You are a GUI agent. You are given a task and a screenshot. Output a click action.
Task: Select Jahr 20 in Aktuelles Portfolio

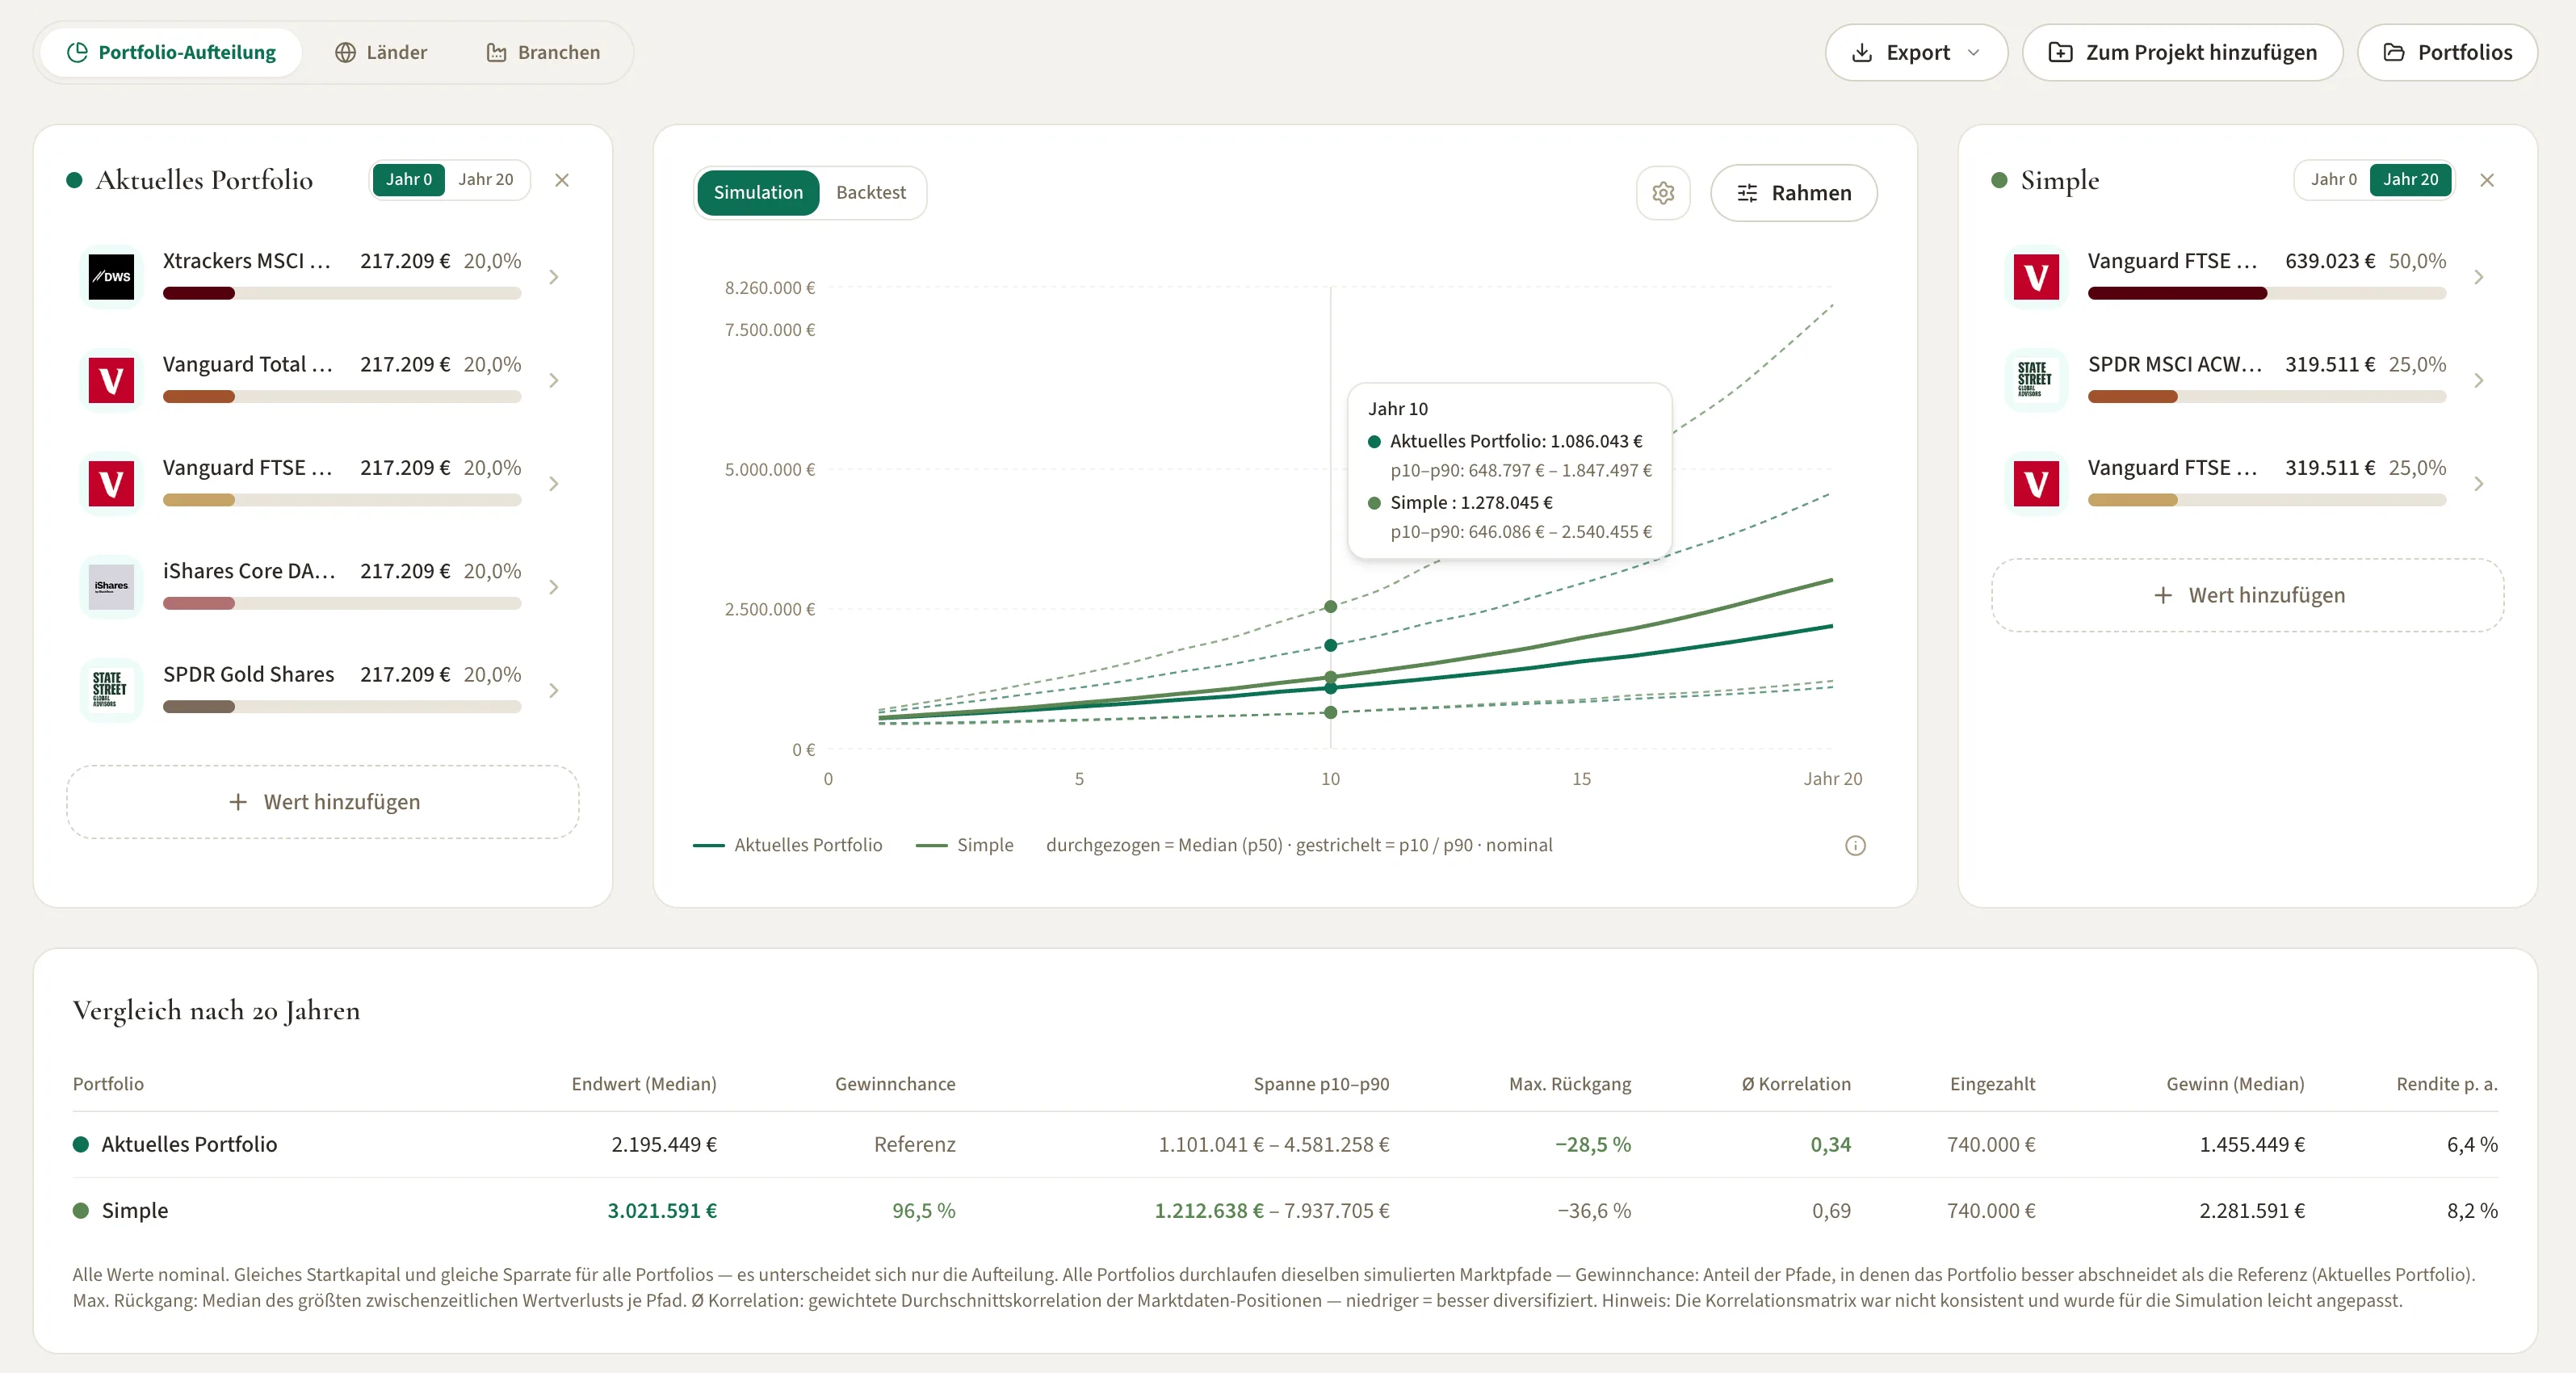point(486,180)
